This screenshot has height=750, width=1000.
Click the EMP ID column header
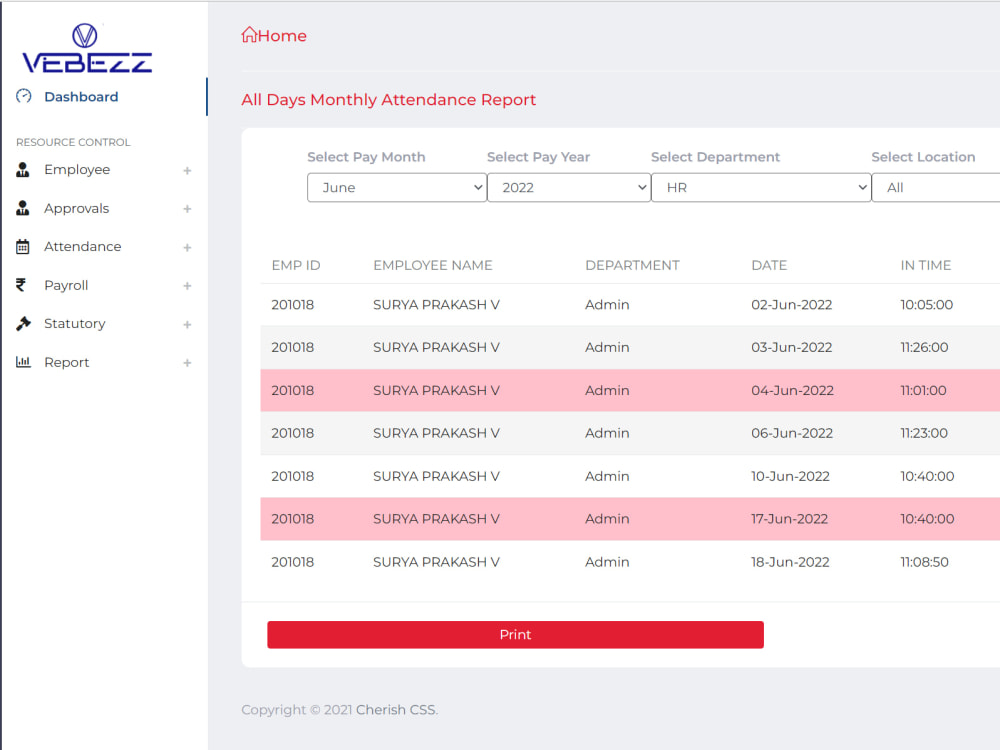pyautogui.click(x=296, y=265)
